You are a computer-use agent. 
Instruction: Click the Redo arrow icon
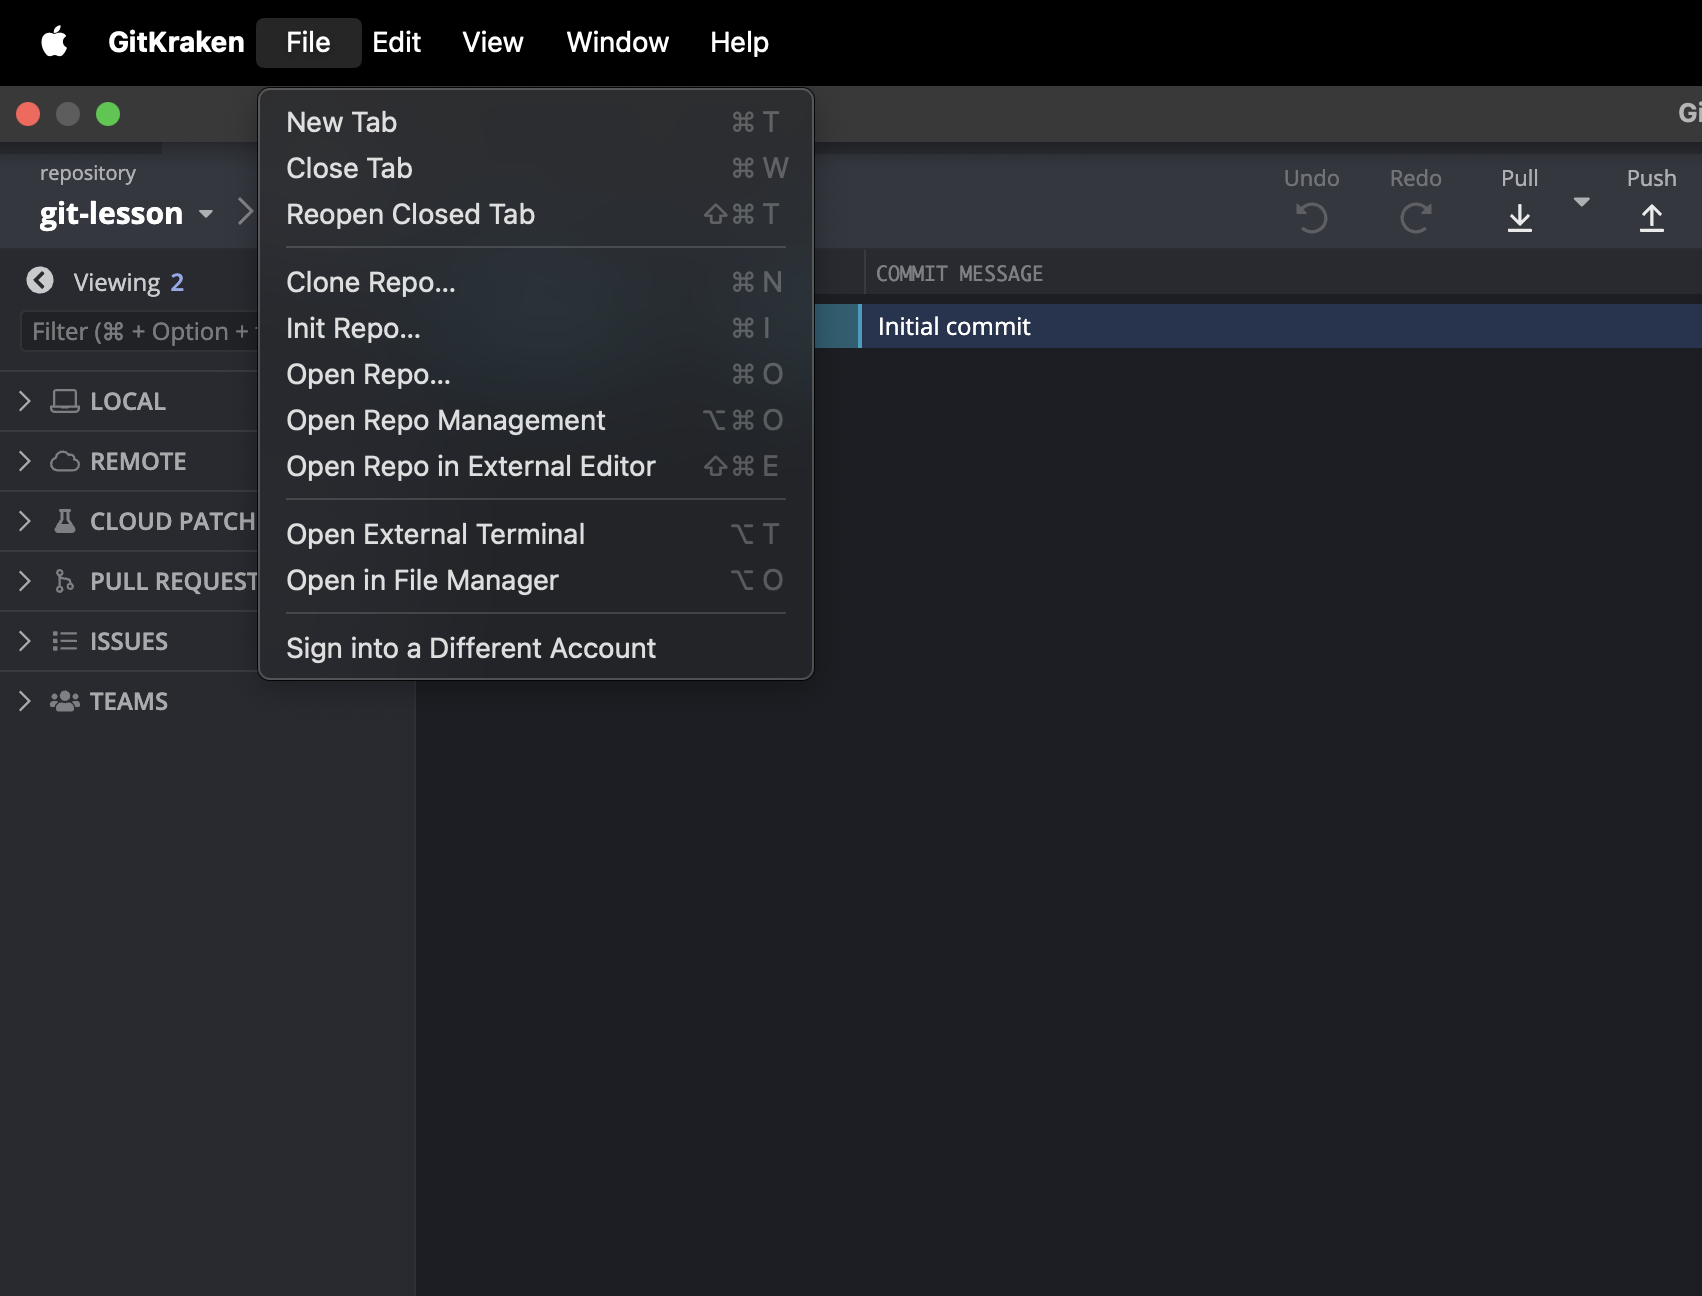1415,217
